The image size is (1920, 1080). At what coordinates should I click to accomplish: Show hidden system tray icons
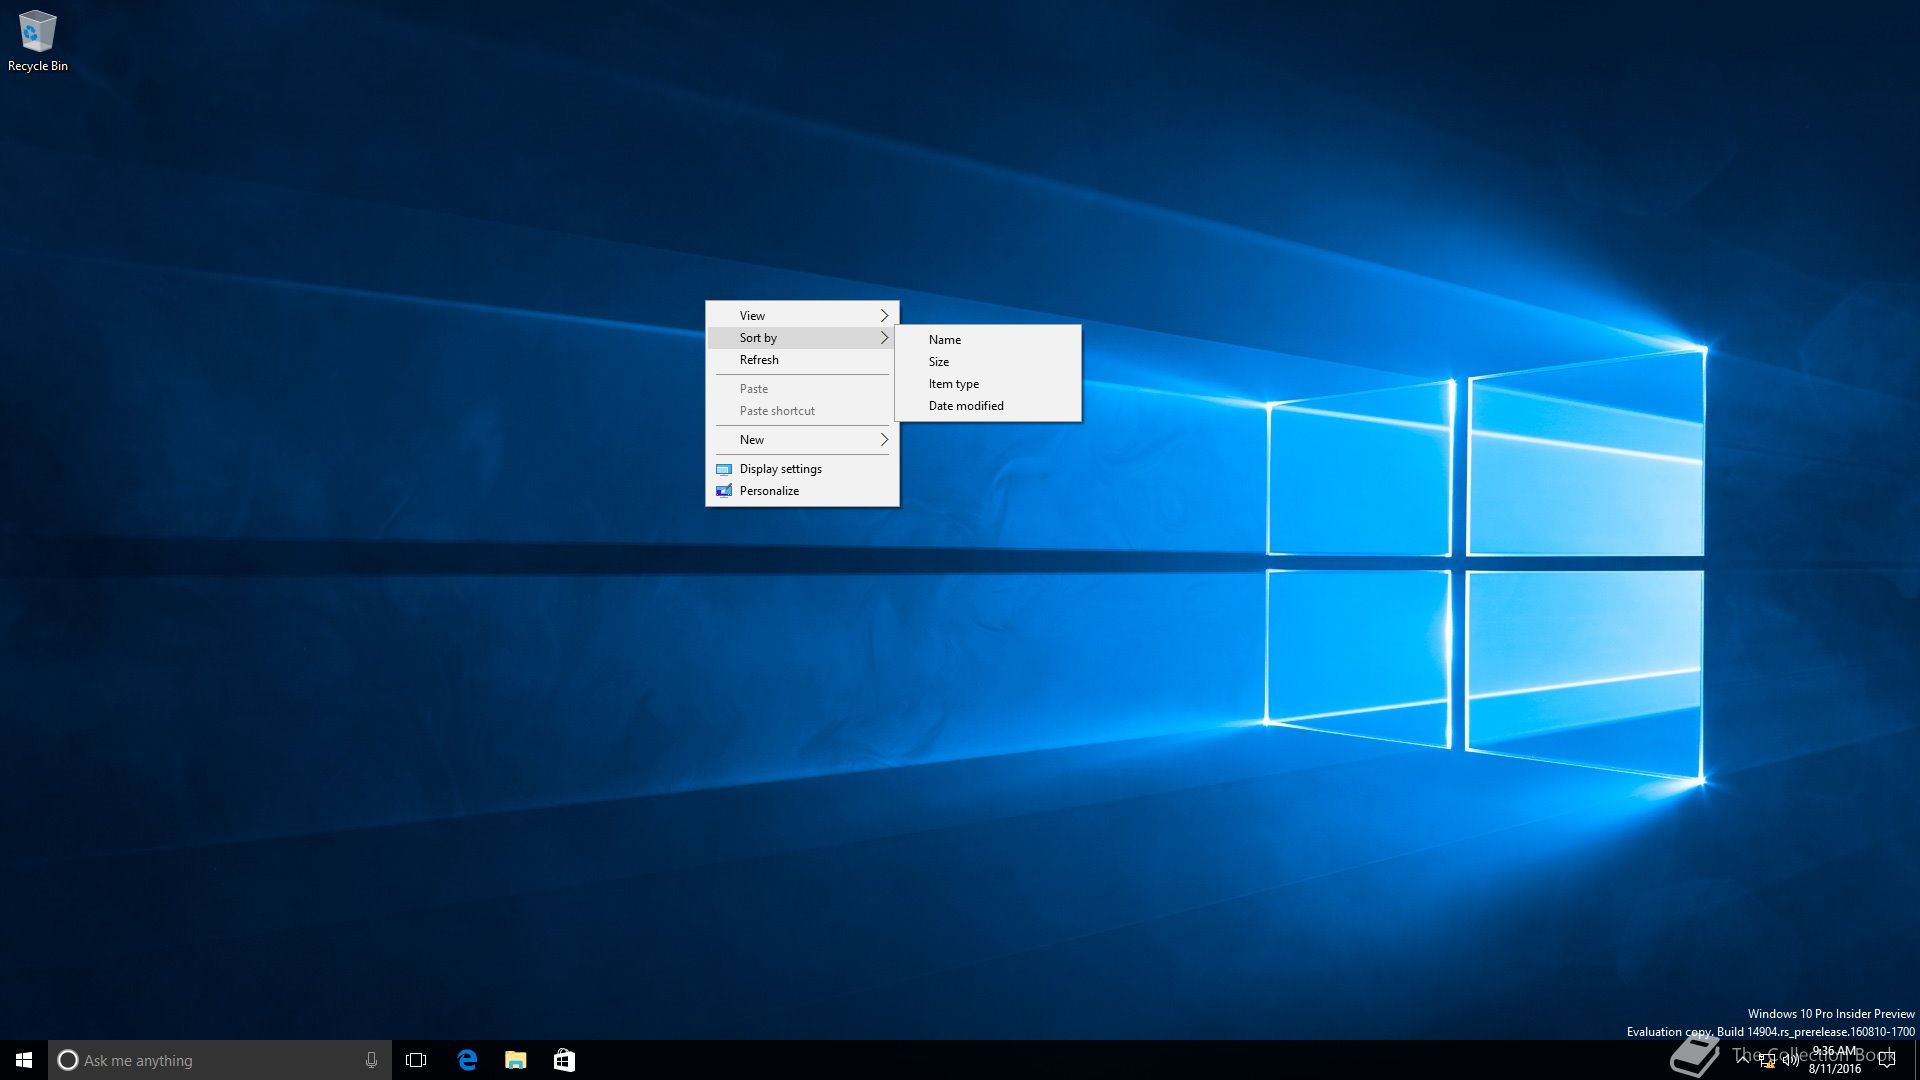pos(1743,1059)
